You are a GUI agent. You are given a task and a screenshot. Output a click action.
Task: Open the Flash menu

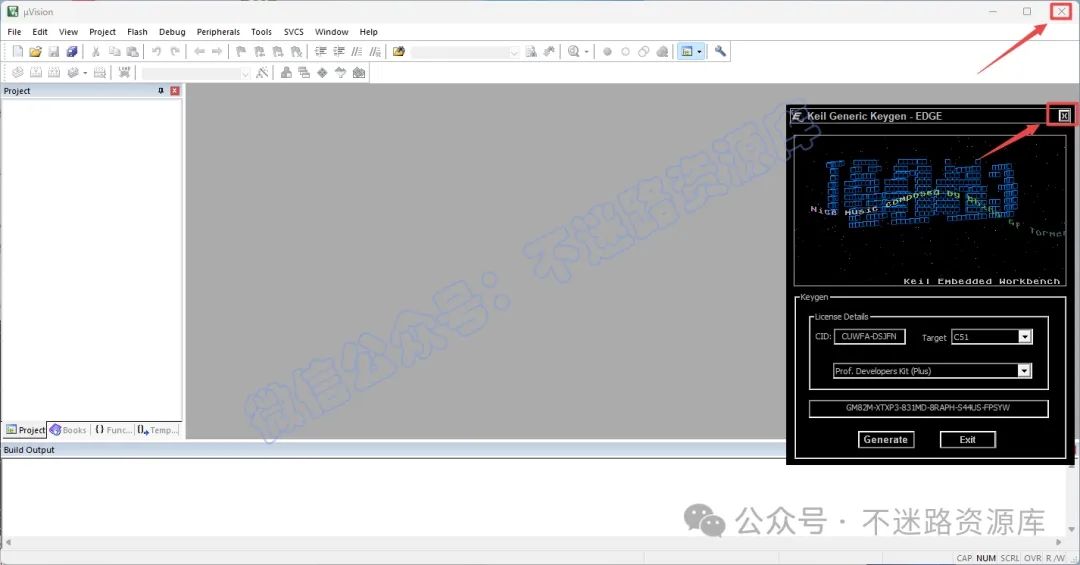tap(137, 32)
